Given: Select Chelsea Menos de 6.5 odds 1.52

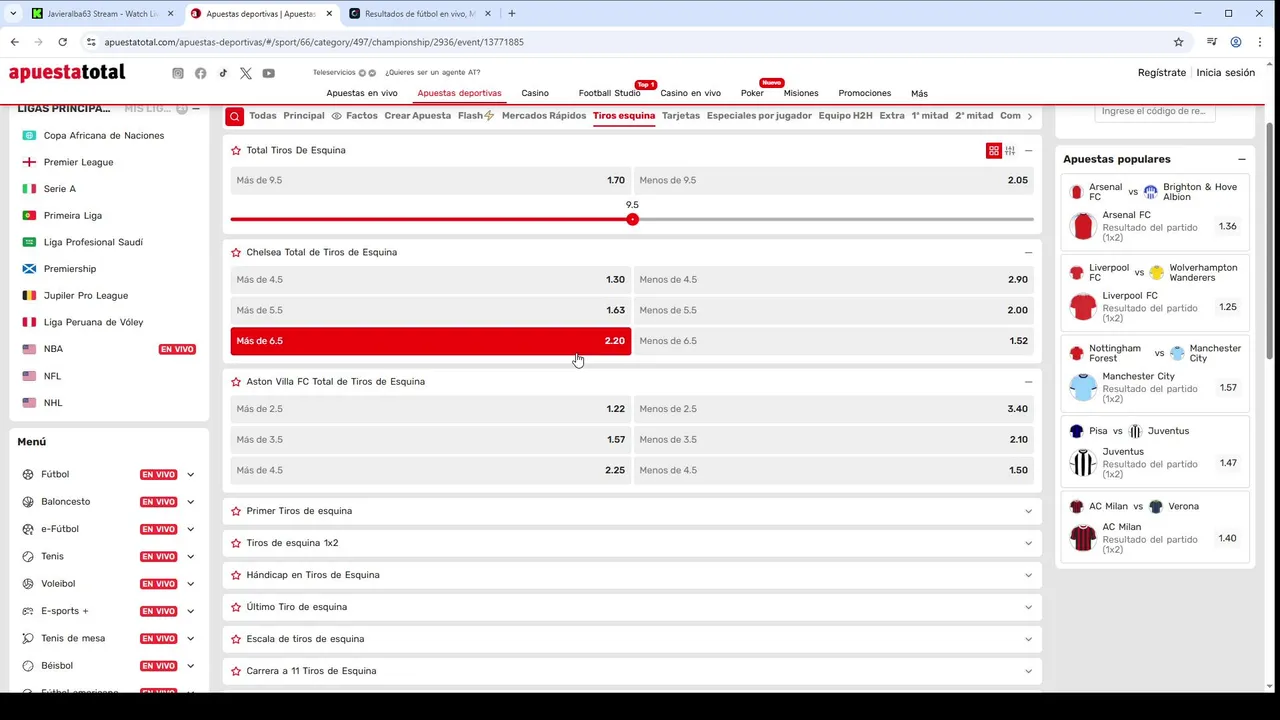Looking at the screenshot, I should click(x=833, y=341).
